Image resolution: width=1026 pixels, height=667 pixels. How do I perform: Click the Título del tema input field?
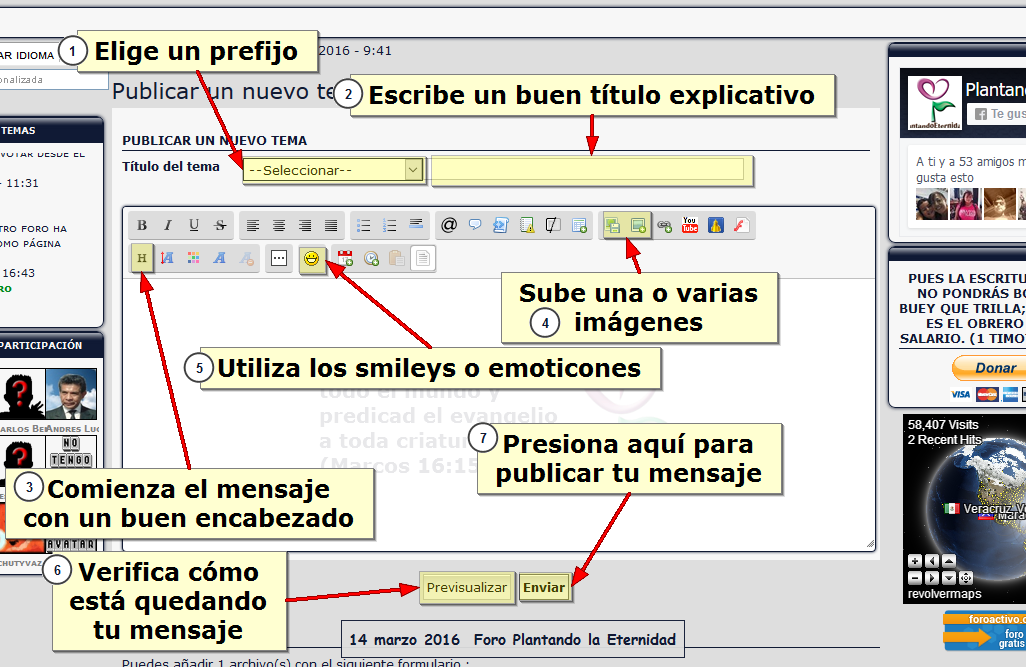[589, 170]
